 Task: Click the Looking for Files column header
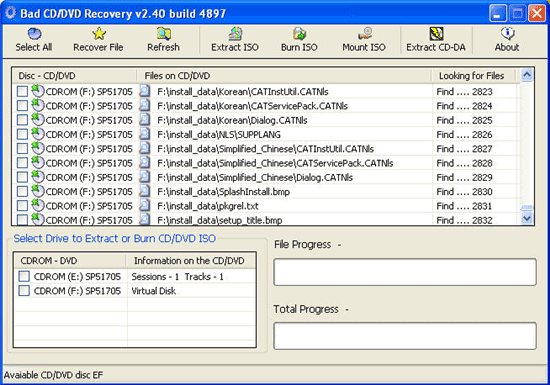point(473,76)
